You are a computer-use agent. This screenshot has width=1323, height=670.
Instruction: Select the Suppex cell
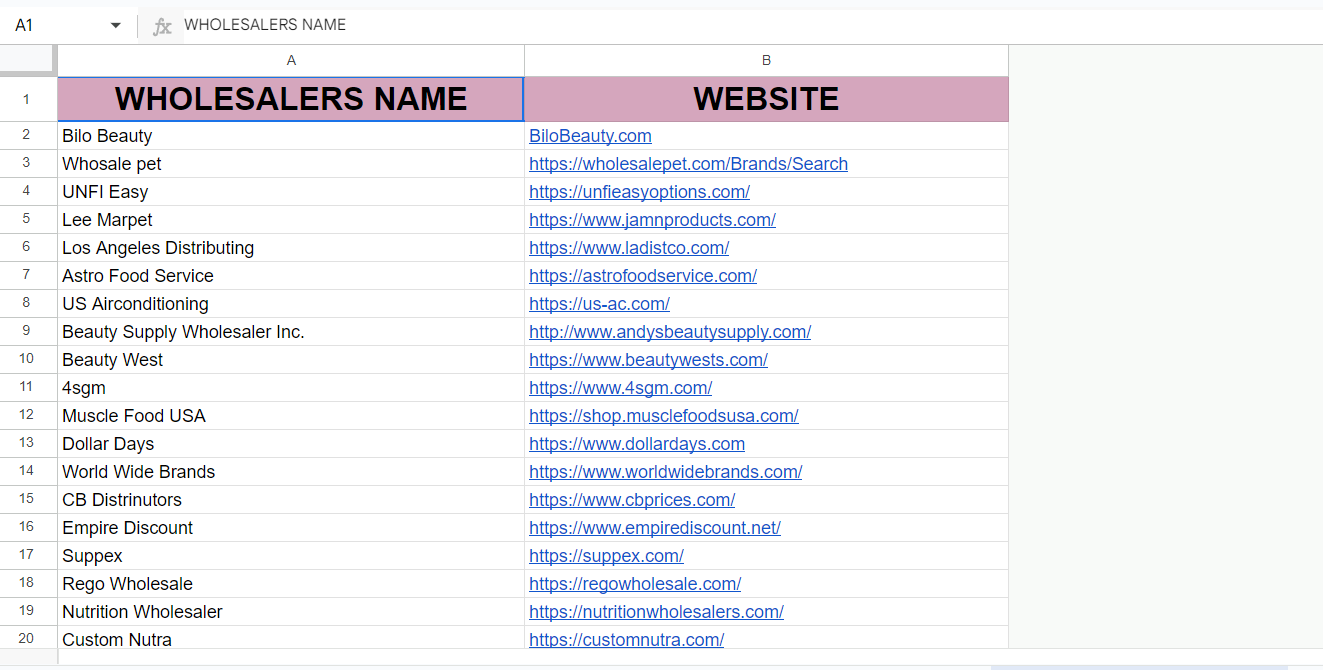pyautogui.click(x=291, y=556)
